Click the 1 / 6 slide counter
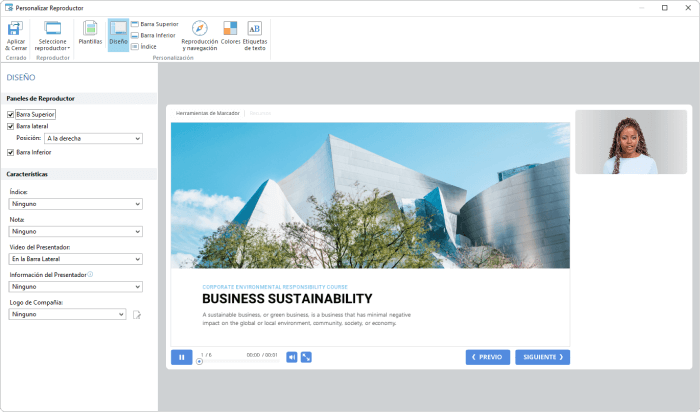This screenshot has width=700, height=413. coord(206,355)
